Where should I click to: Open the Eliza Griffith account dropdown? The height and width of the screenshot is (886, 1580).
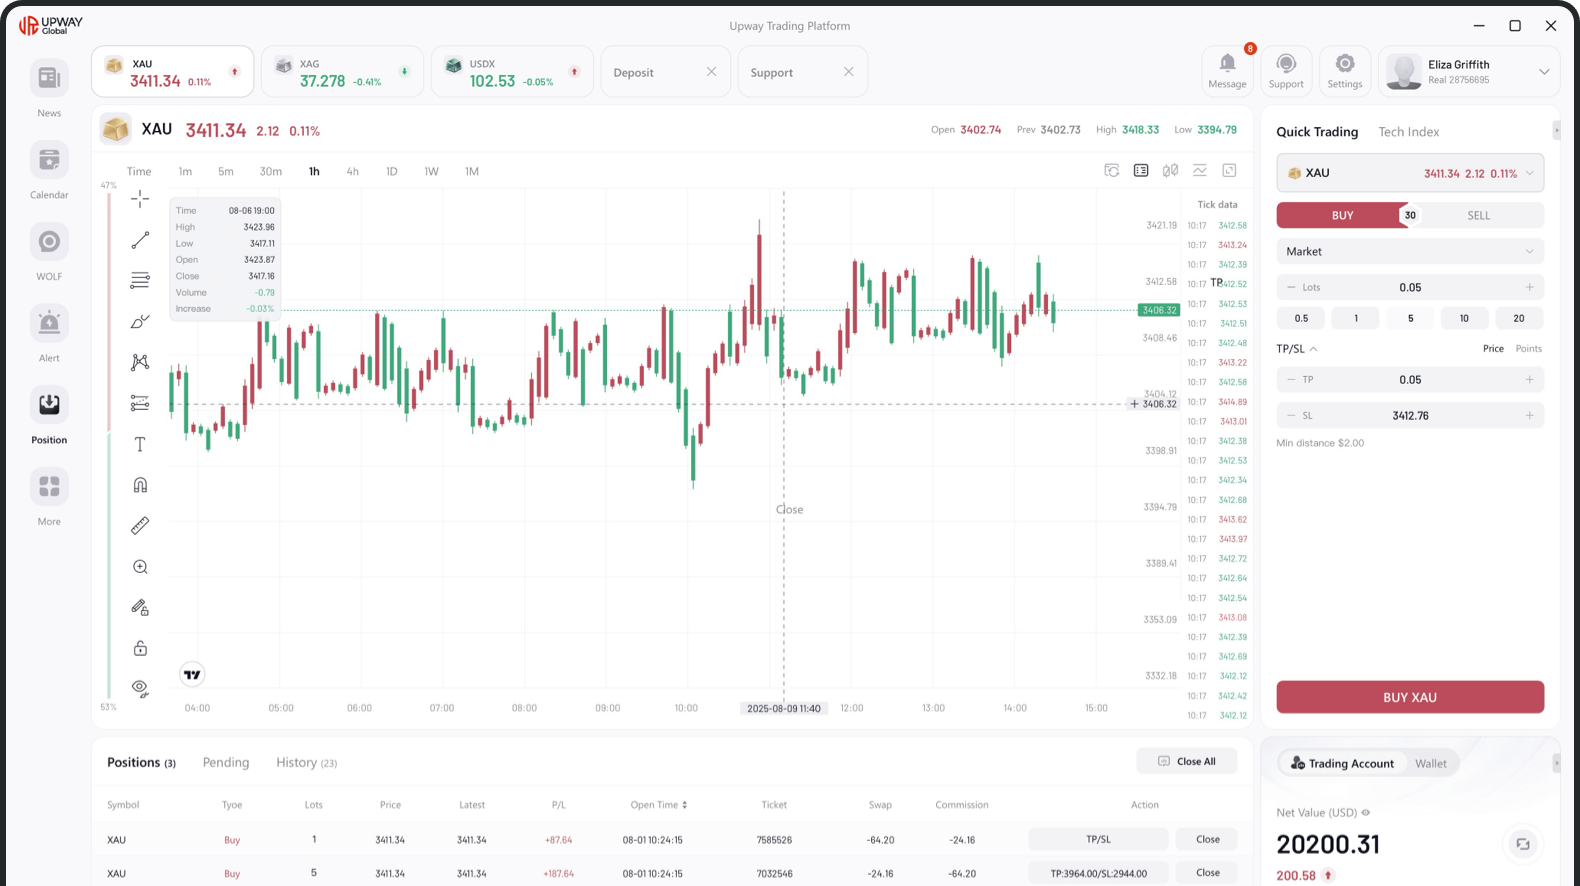[1543, 72]
